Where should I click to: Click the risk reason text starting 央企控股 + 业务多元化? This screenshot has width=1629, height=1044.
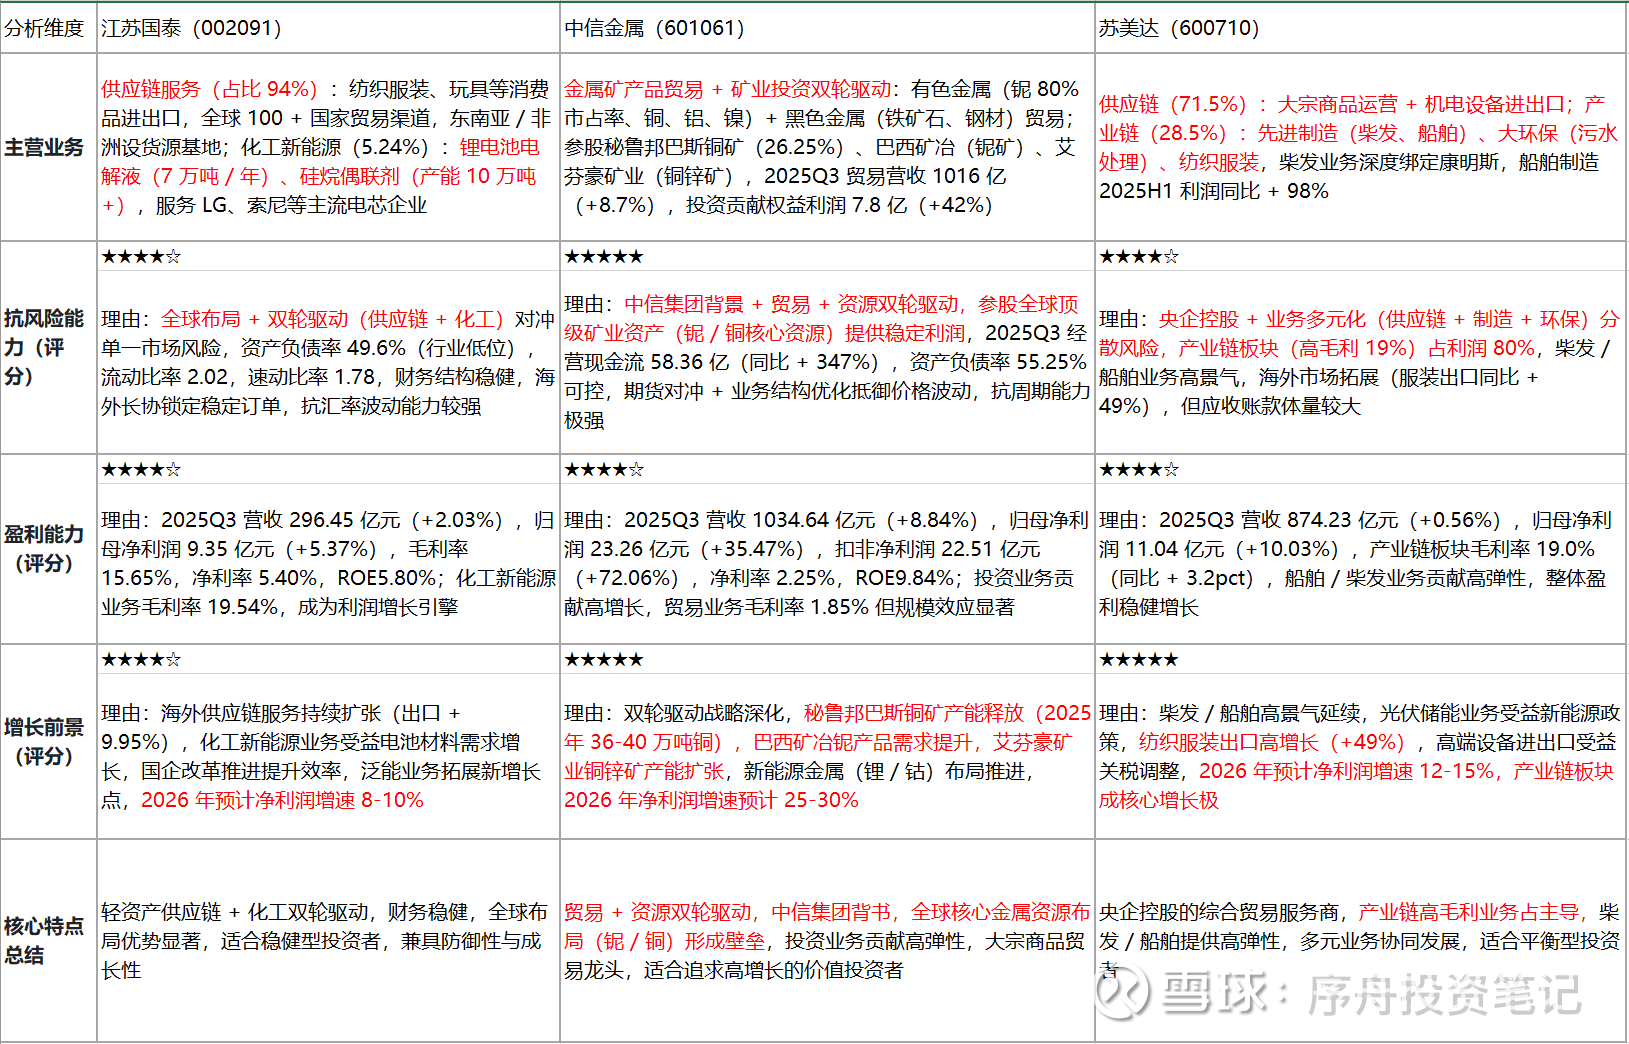pos(1360,362)
